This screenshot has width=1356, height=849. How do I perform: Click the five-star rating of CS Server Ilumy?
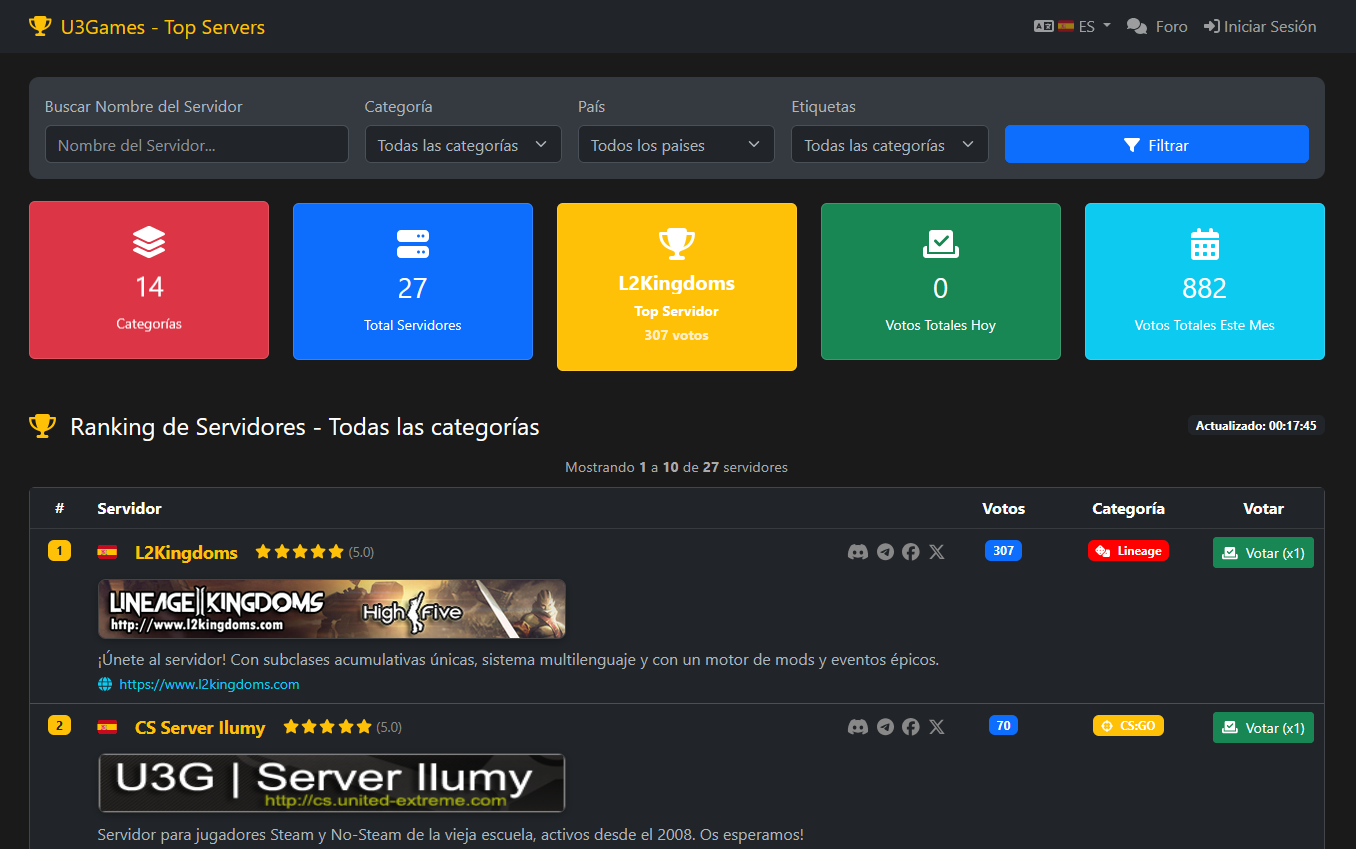click(327, 727)
